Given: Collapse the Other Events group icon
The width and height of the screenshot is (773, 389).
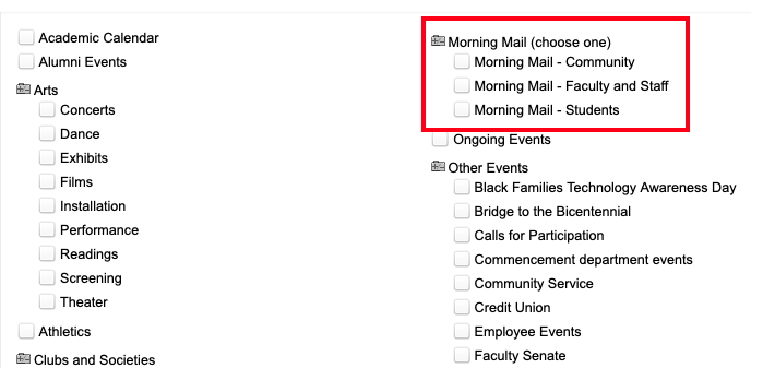Looking at the screenshot, I should pyautogui.click(x=438, y=167).
